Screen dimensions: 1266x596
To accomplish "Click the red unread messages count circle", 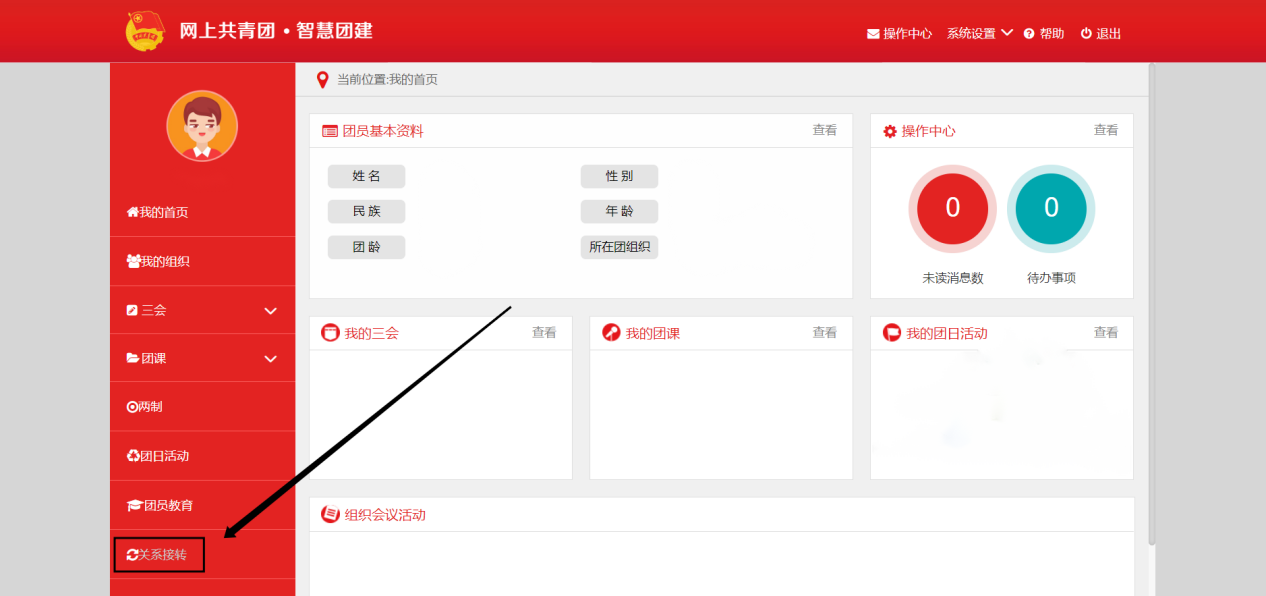I will pyautogui.click(x=952, y=208).
